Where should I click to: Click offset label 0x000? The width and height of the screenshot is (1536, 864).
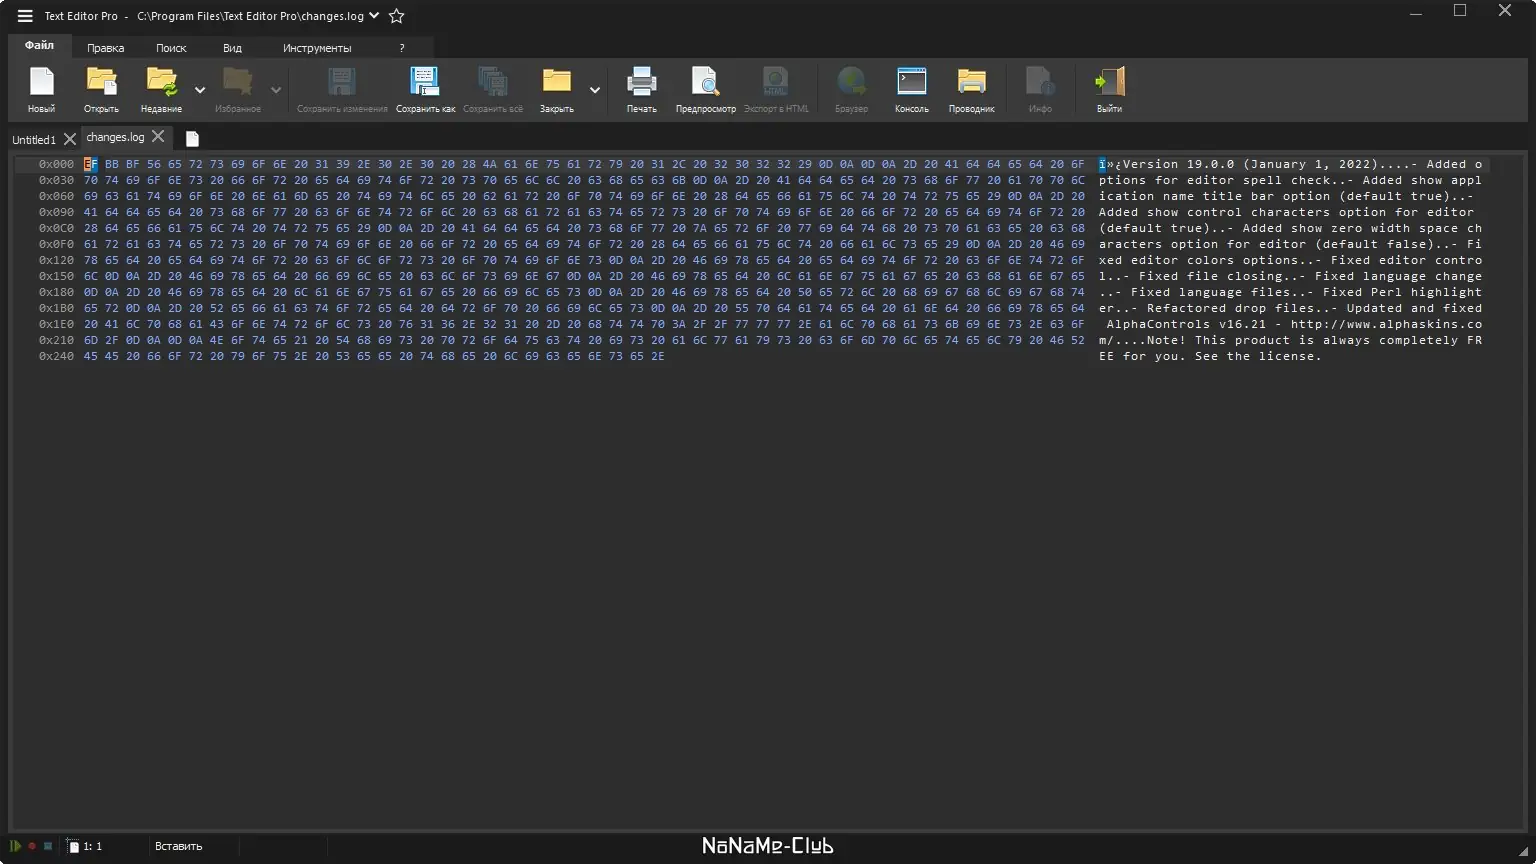[56, 164]
